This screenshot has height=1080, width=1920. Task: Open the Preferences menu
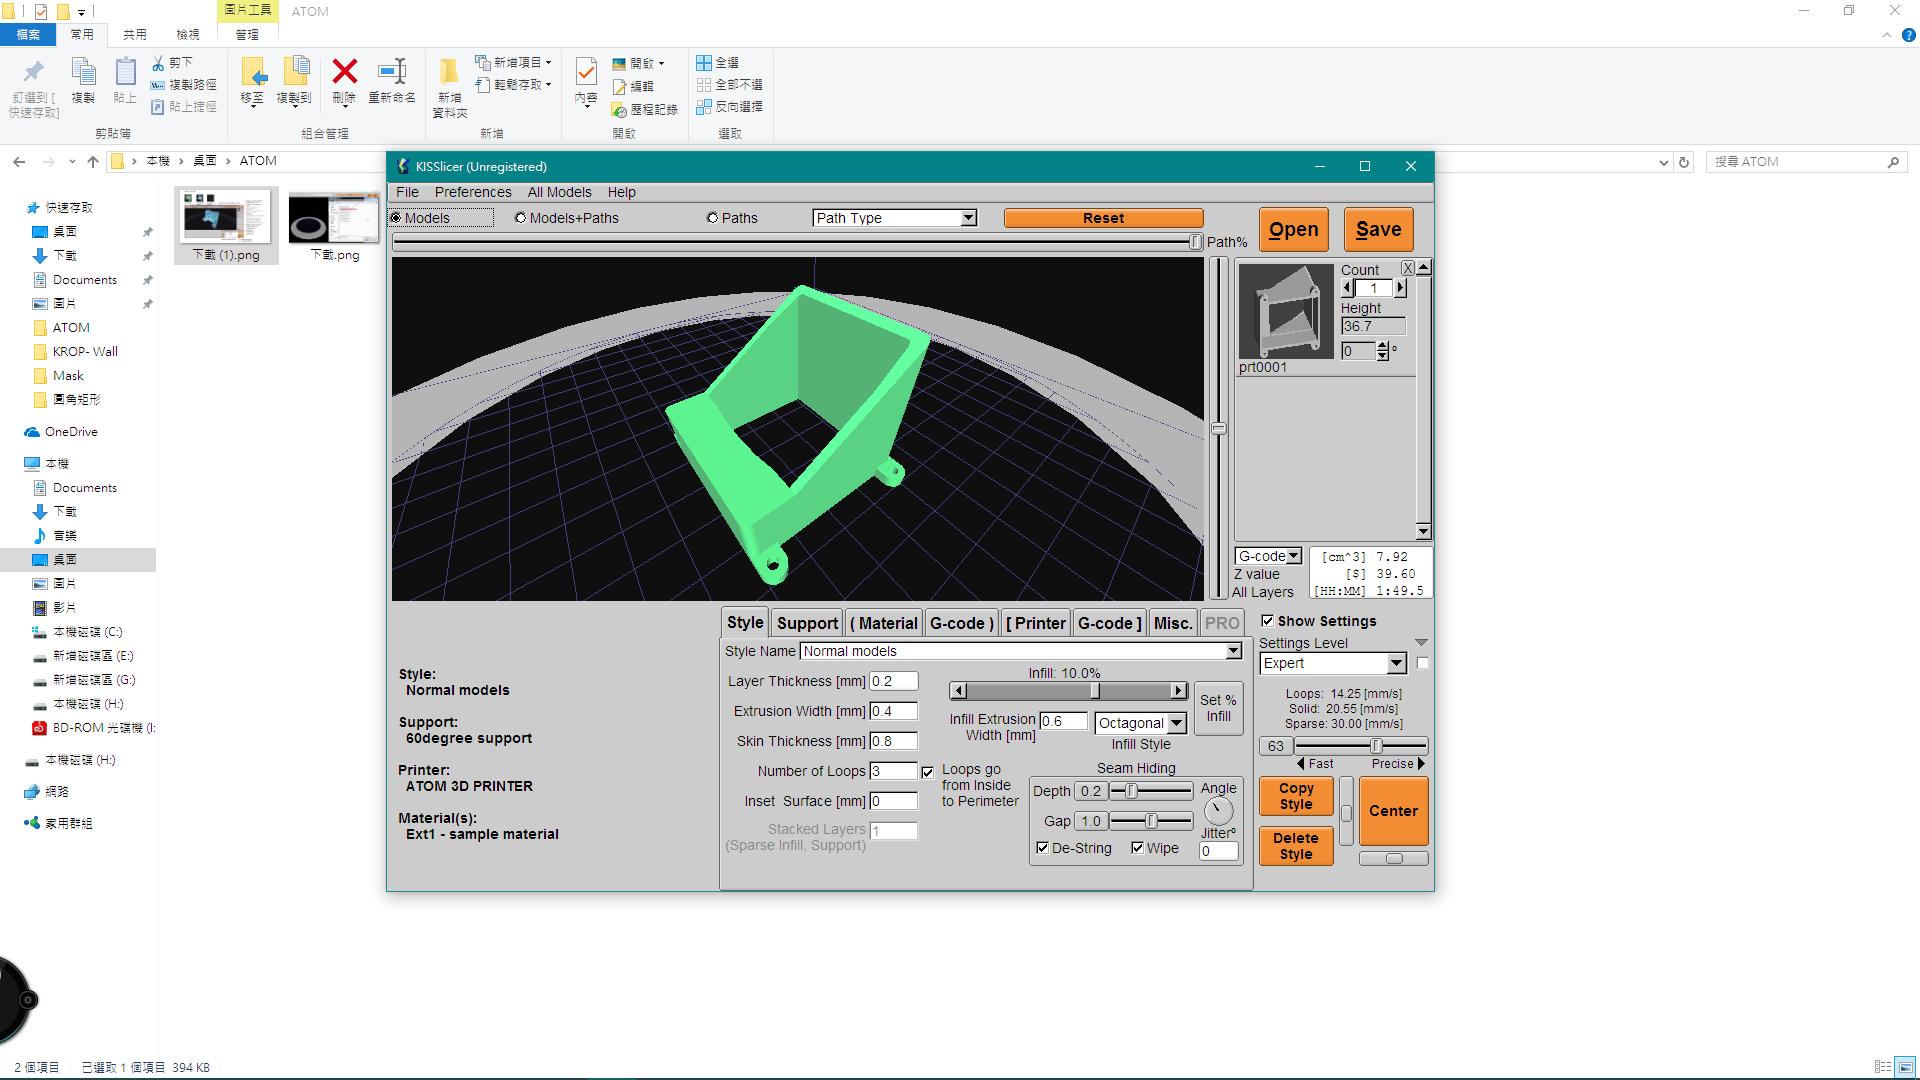point(473,192)
